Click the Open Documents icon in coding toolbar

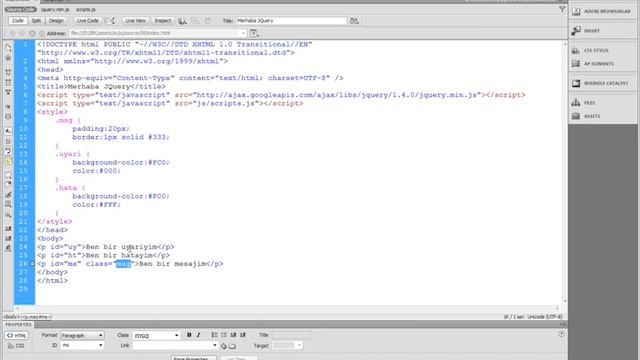[x=8, y=48]
